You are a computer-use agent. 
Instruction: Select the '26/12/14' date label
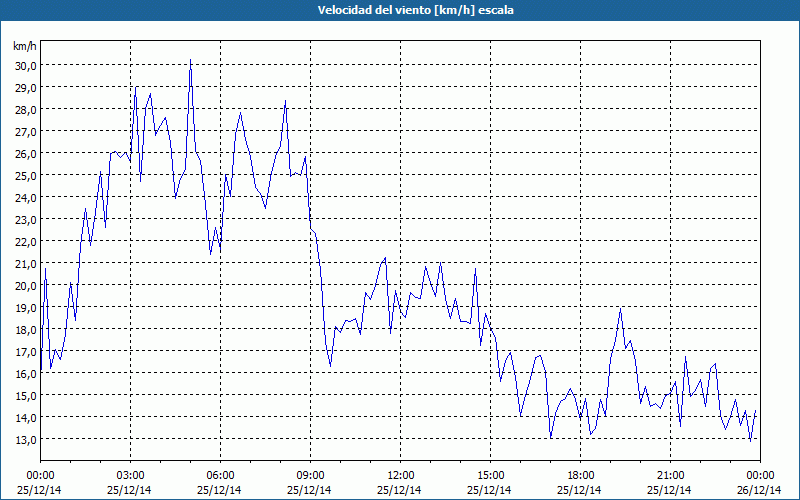pyautogui.click(x=759, y=490)
